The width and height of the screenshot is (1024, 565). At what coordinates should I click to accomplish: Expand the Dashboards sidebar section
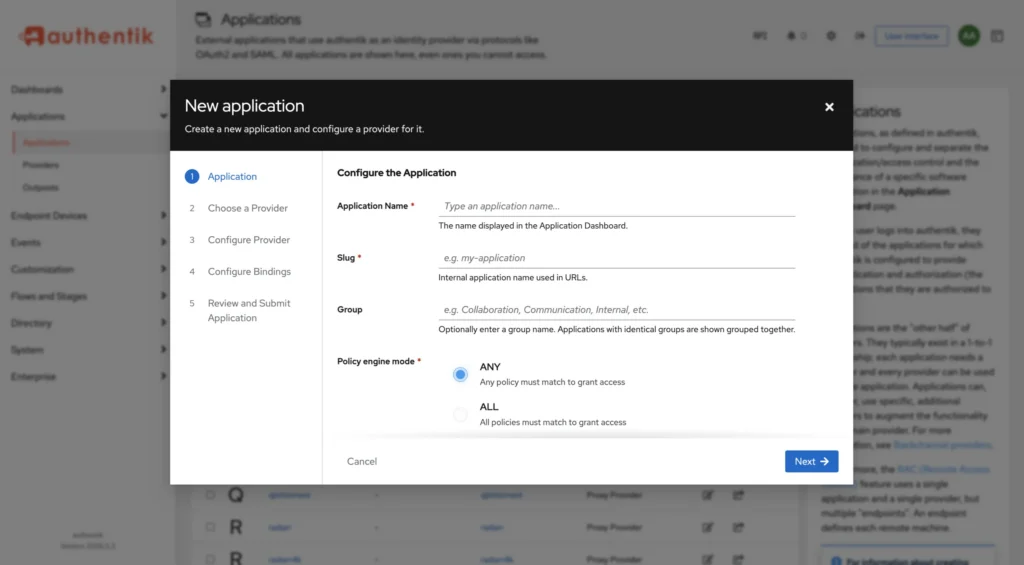pos(88,89)
